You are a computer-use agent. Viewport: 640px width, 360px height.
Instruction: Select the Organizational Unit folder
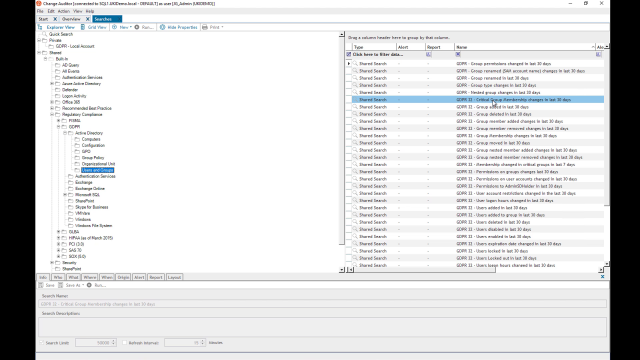pos(98,164)
